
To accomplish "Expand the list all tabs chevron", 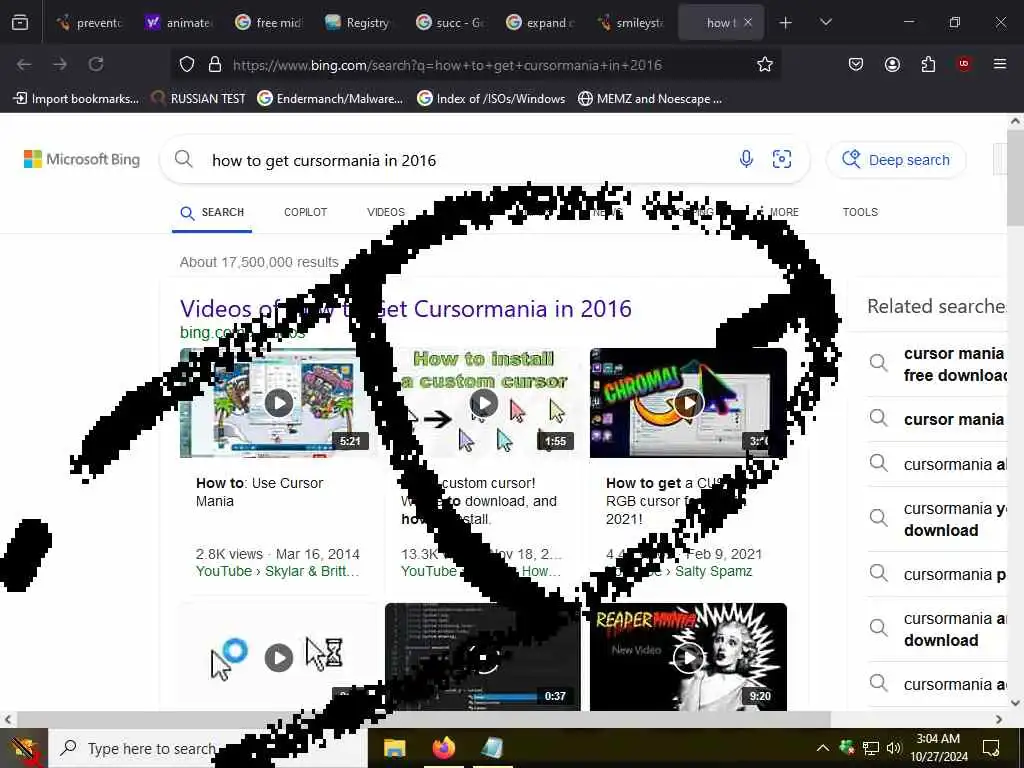I will tap(826, 23).
